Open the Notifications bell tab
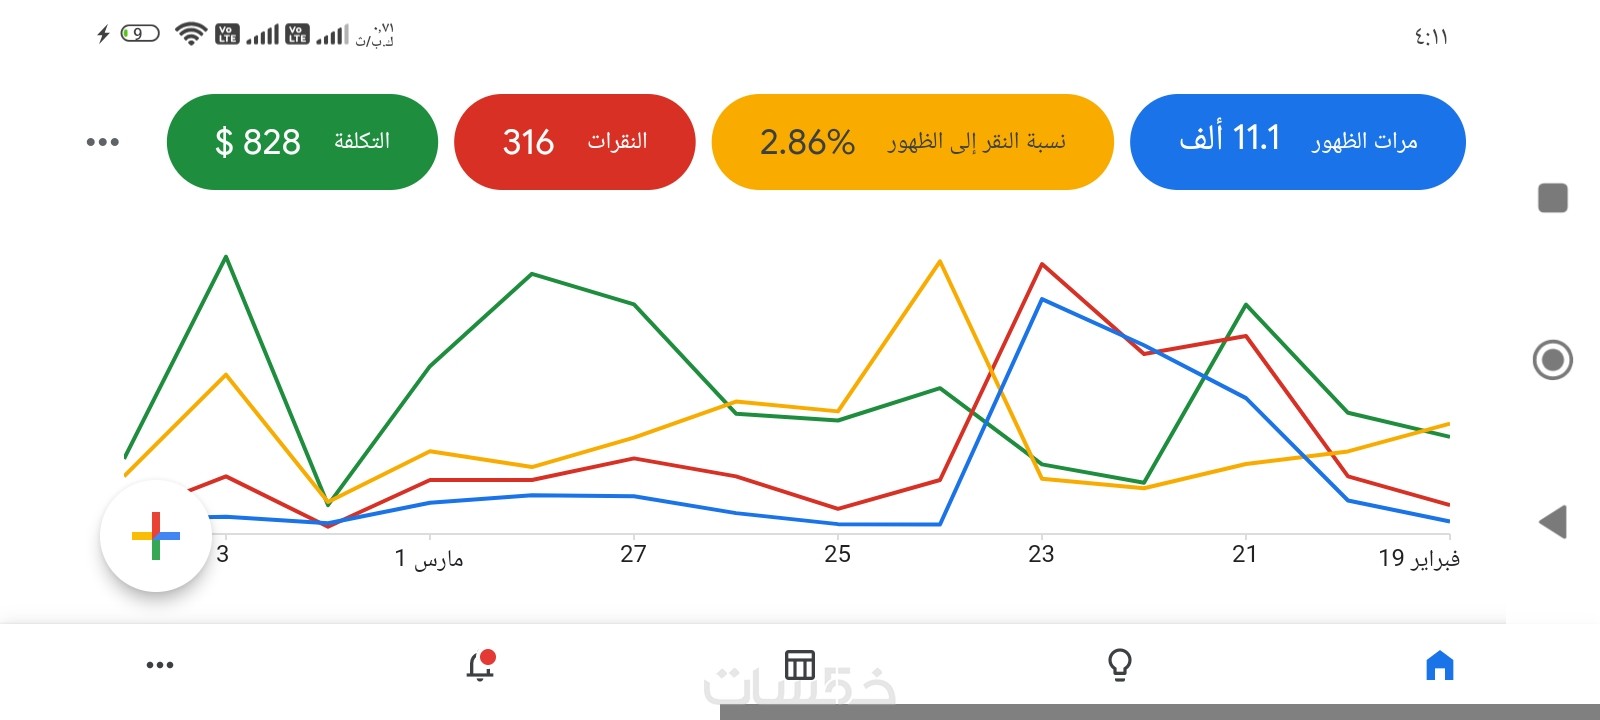 tap(481, 665)
